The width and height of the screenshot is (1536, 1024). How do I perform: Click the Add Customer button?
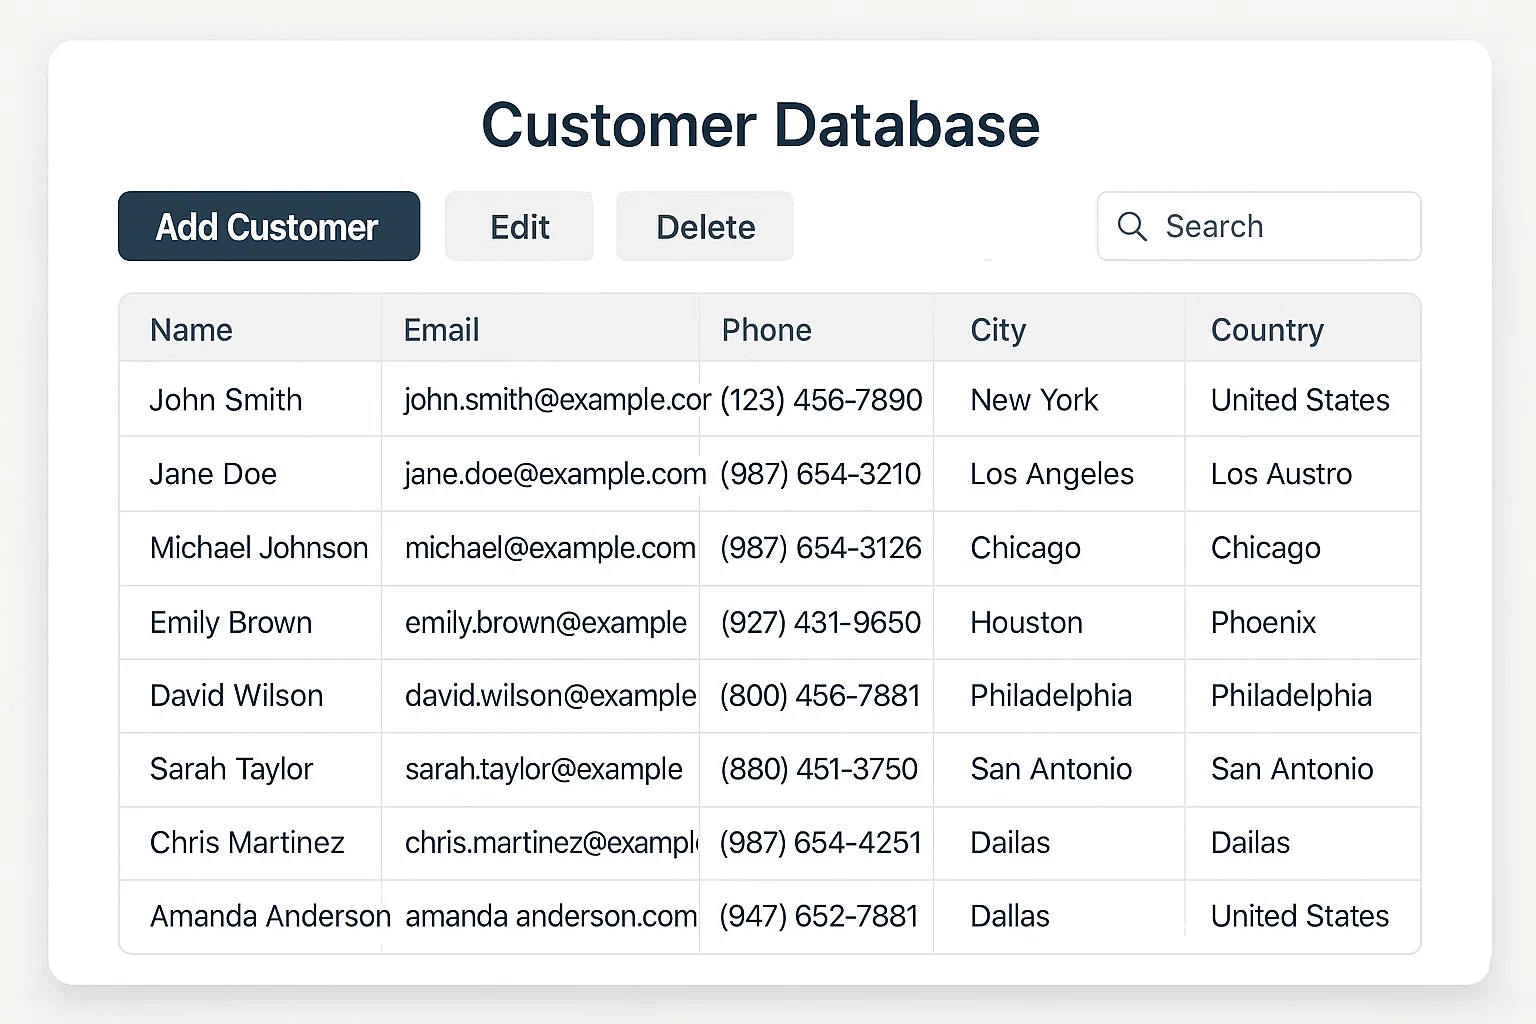coord(269,226)
